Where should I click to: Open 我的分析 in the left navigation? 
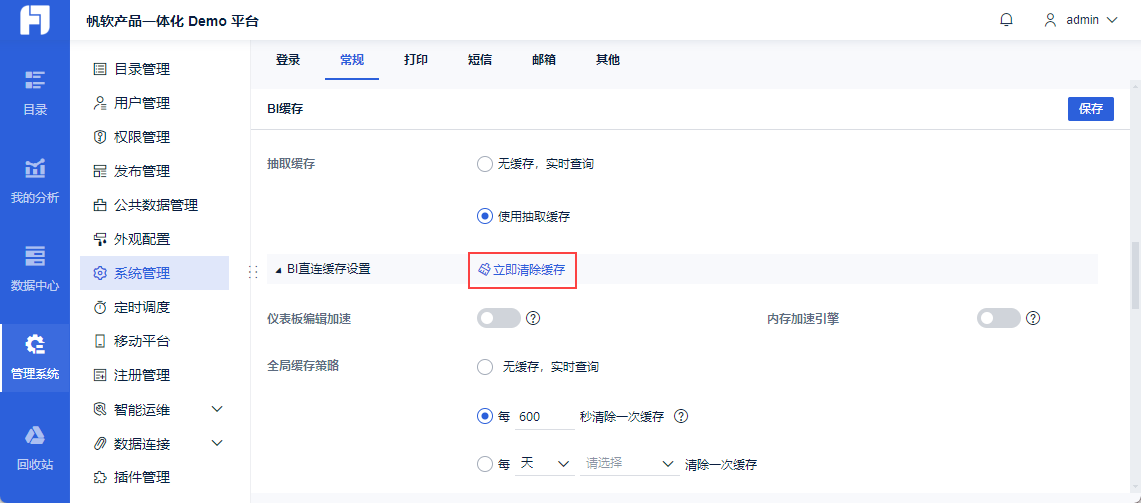(x=35, y=181)
